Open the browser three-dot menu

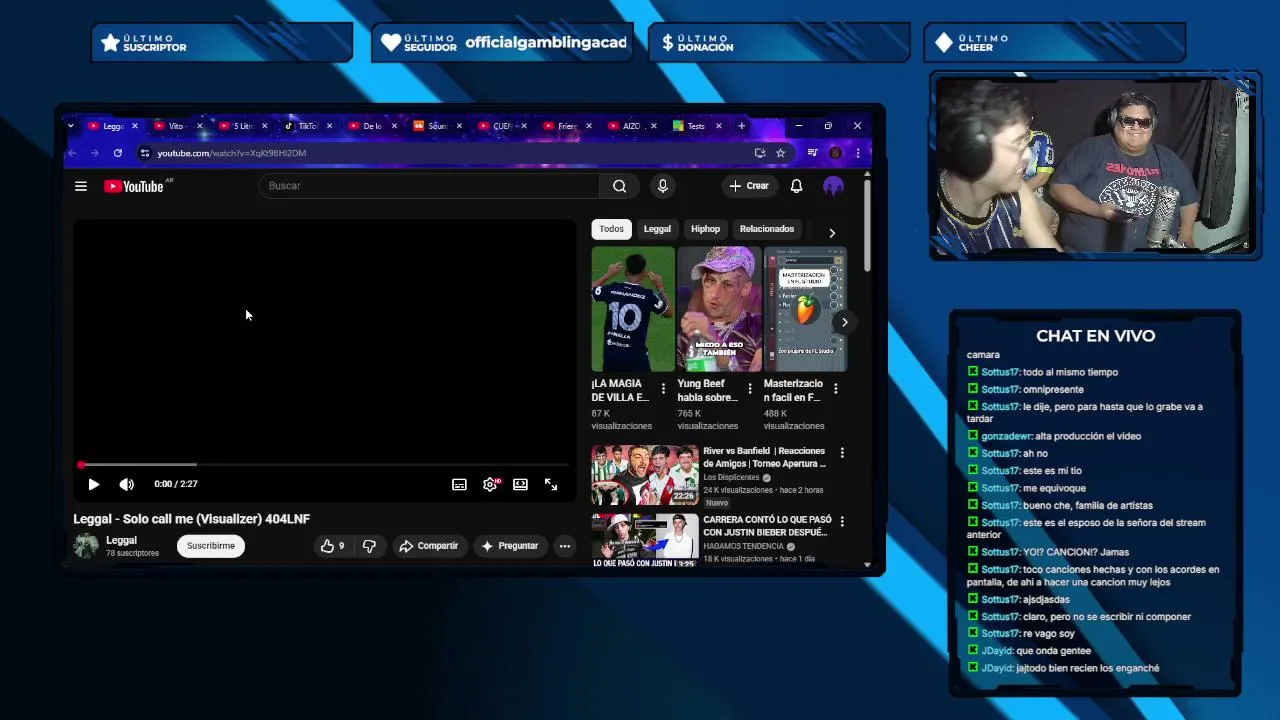pos(857,153)
